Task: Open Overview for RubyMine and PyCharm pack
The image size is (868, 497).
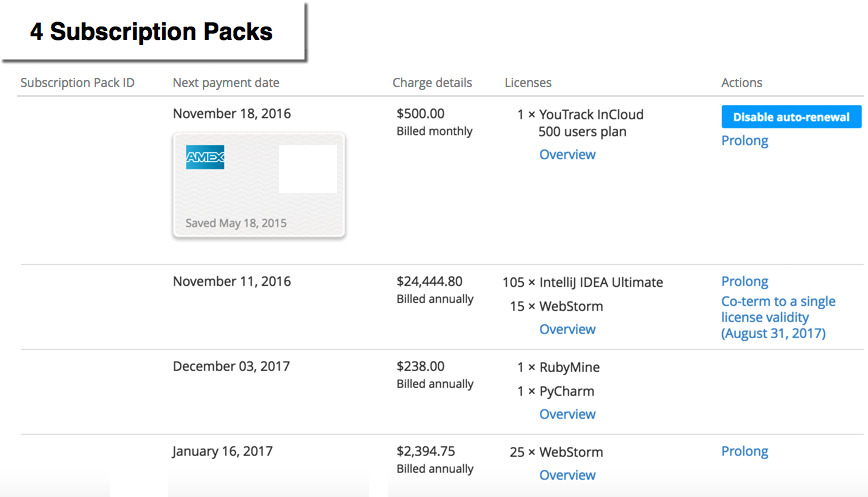Action: pos(567,414)
